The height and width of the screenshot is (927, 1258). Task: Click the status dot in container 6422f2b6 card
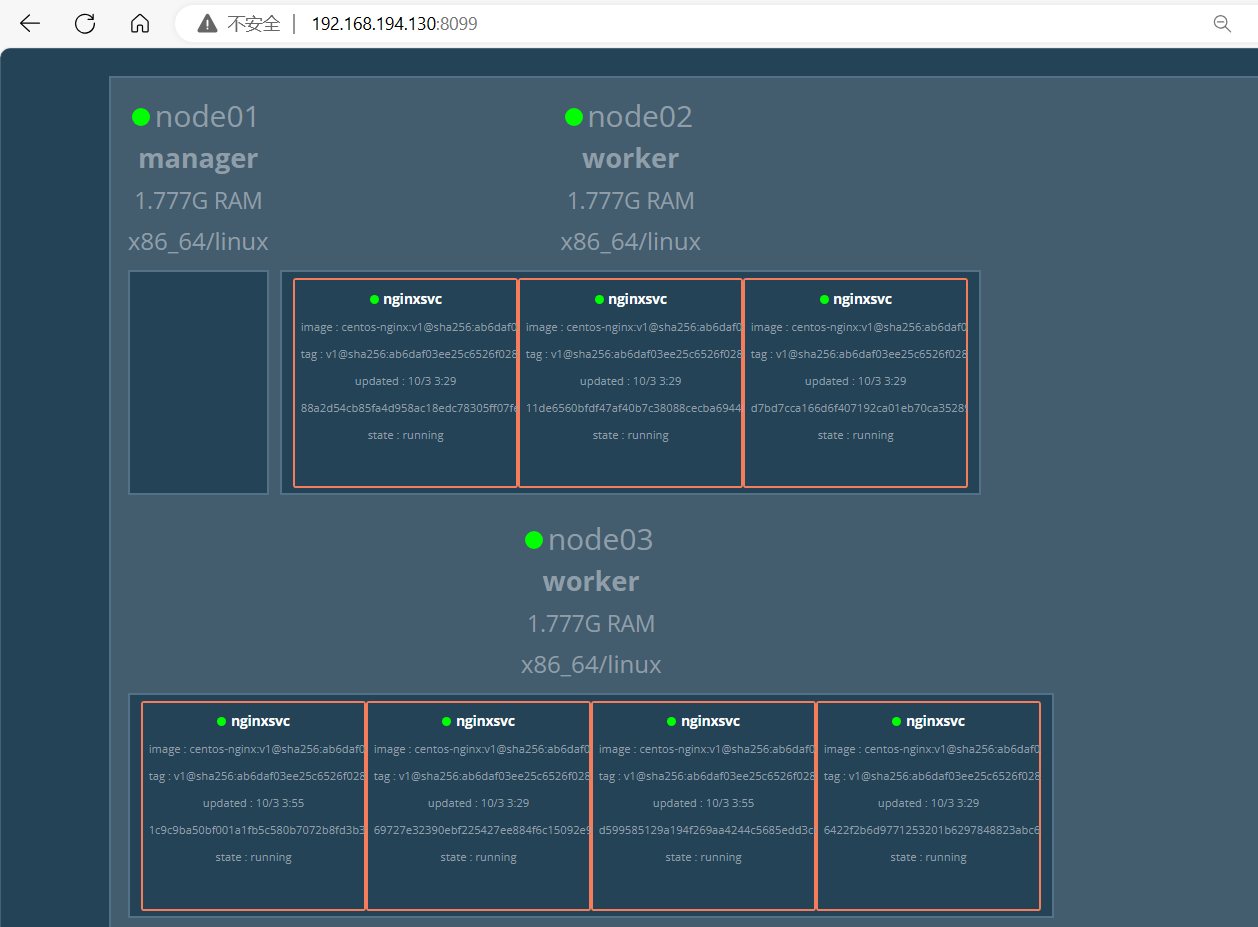coord(897,721)
